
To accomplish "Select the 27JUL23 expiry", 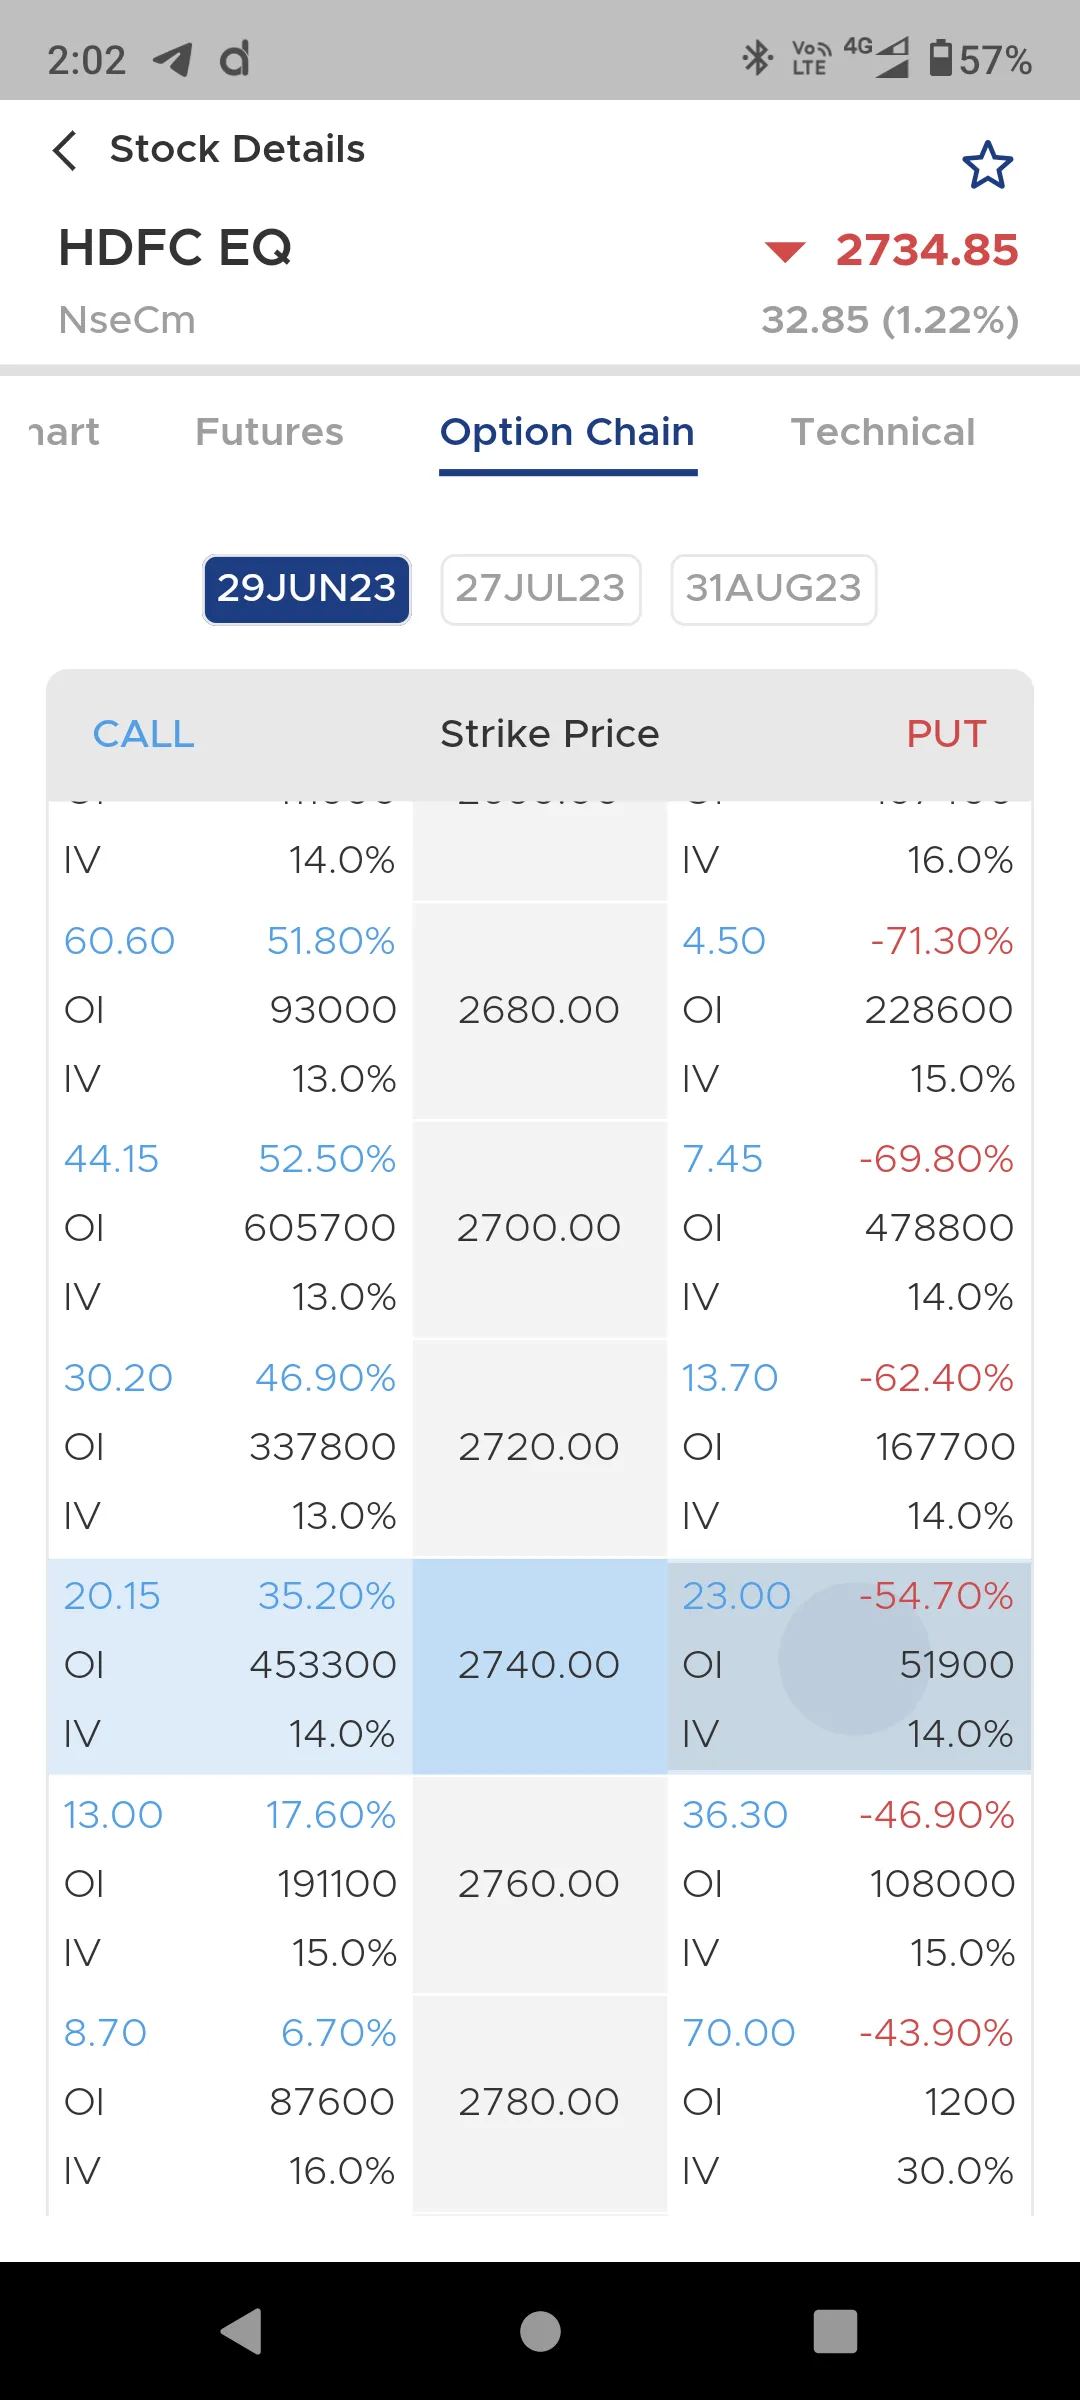I will tap(541, 589).
